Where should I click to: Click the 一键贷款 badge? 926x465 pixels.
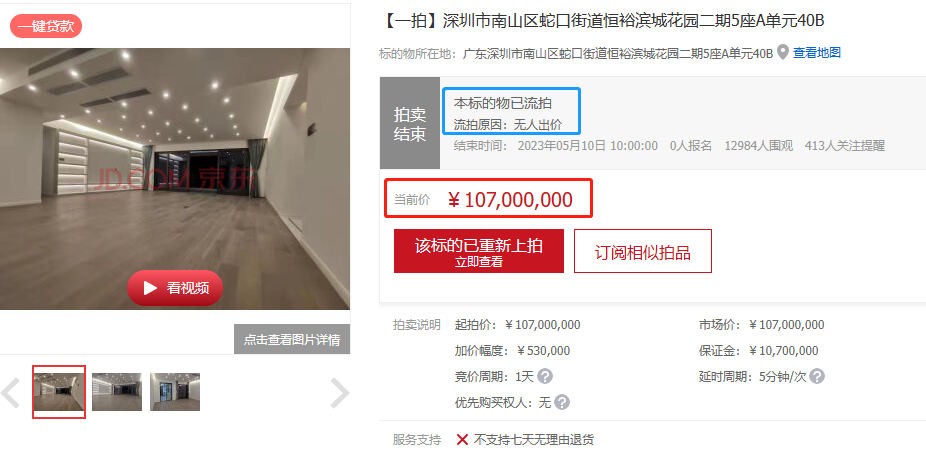46,27
